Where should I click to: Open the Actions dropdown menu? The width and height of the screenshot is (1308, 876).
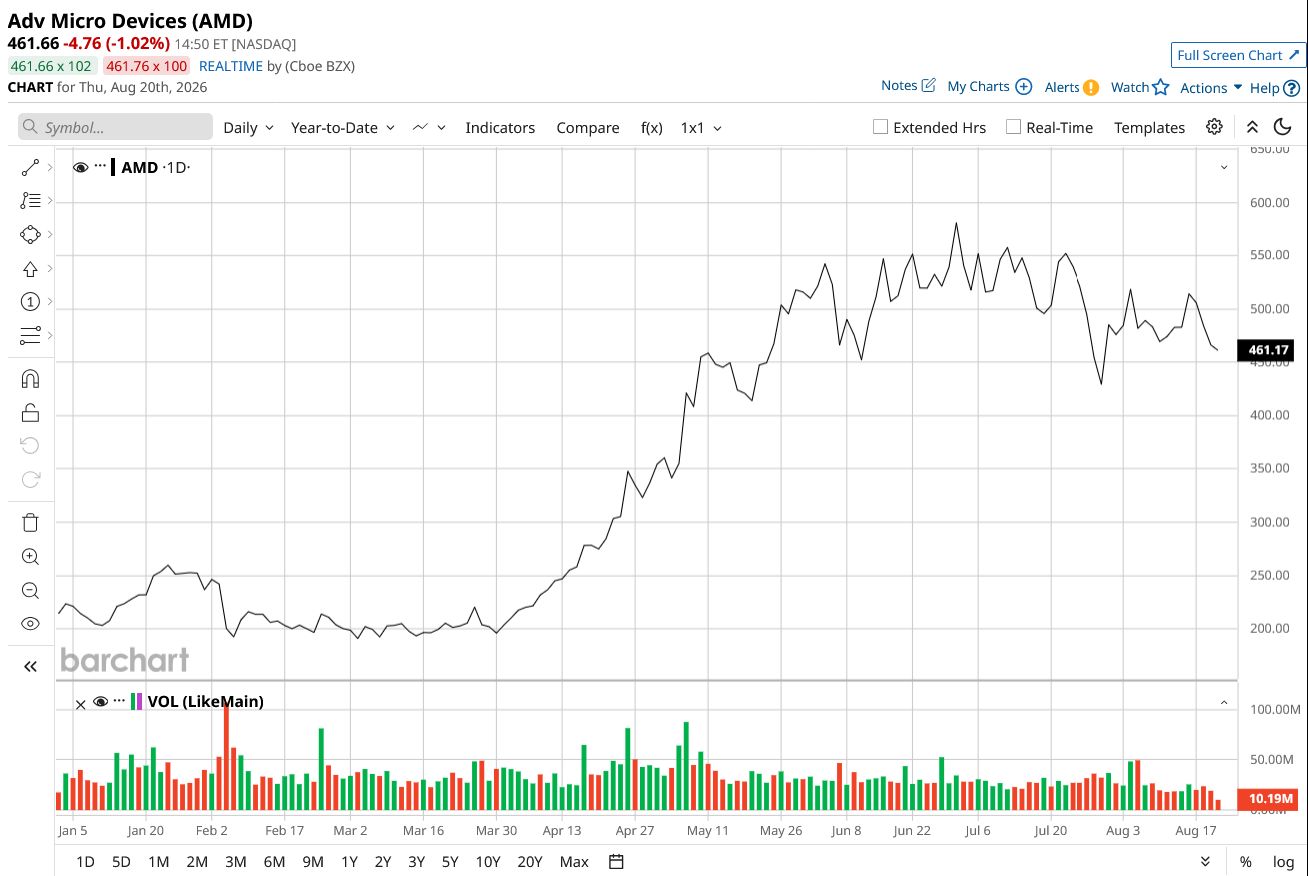(1211, 88)
